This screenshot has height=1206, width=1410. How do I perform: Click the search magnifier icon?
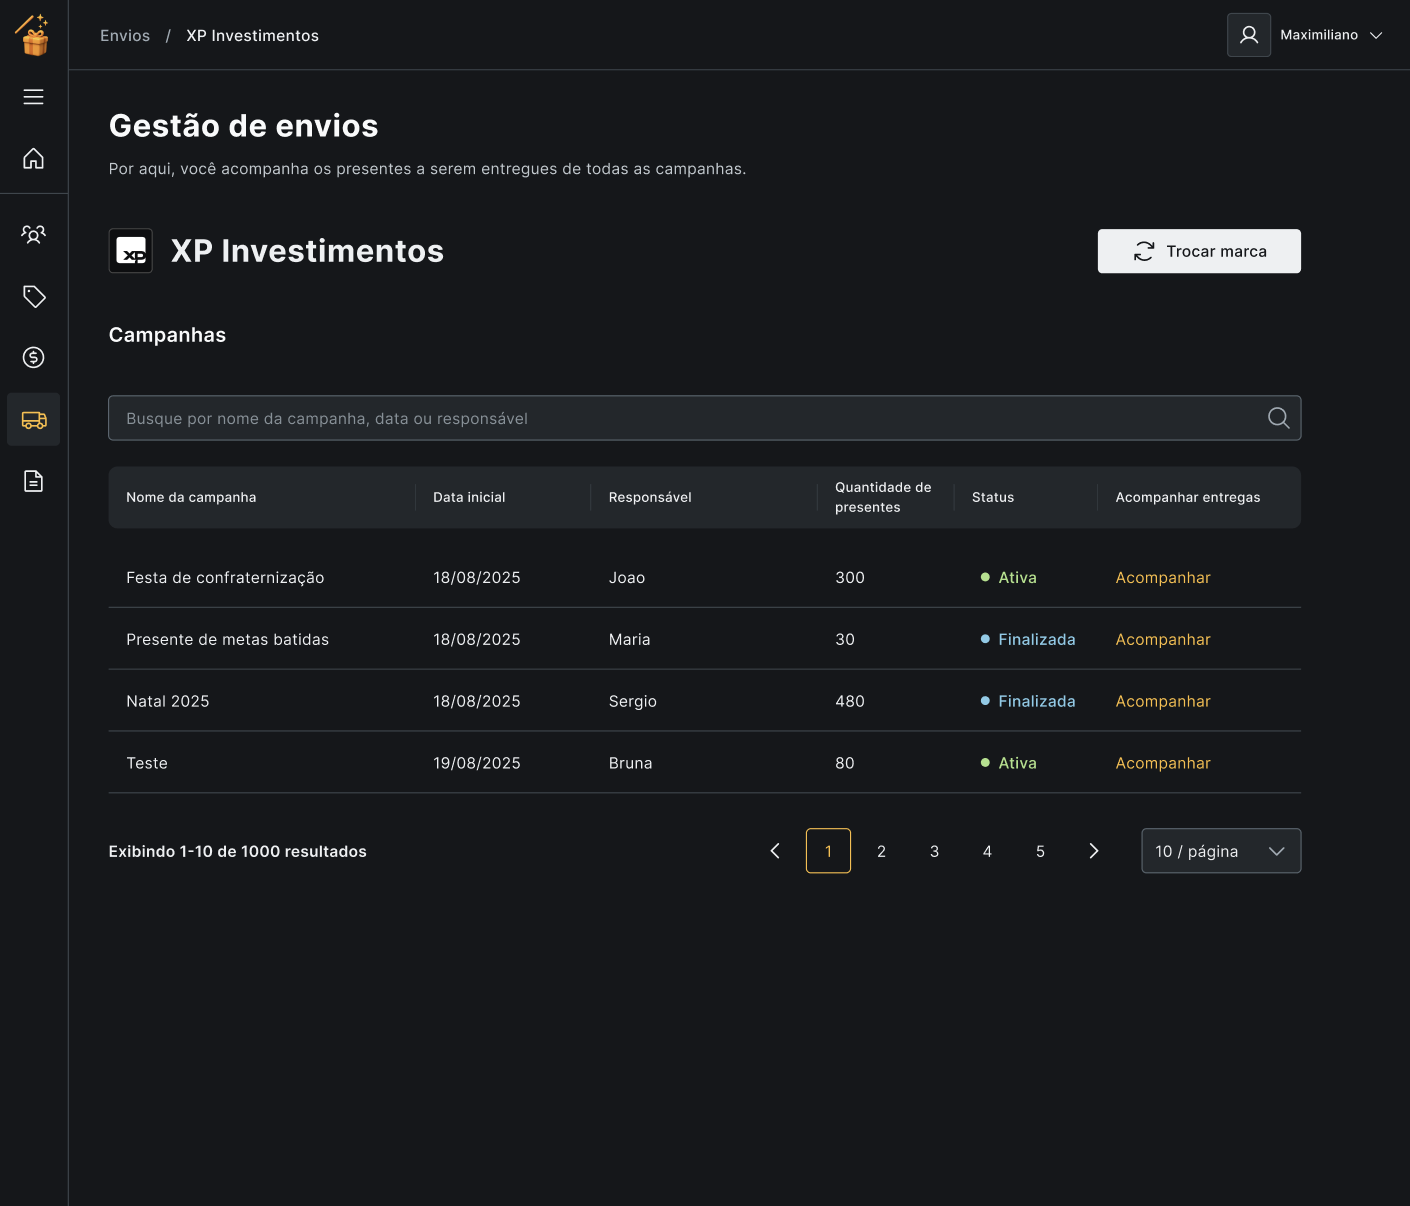[1278, 418]
